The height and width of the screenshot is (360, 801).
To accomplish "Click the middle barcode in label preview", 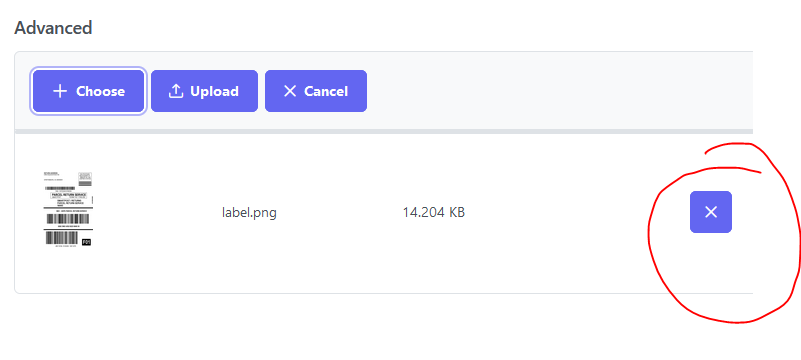I will click(68, 219).
